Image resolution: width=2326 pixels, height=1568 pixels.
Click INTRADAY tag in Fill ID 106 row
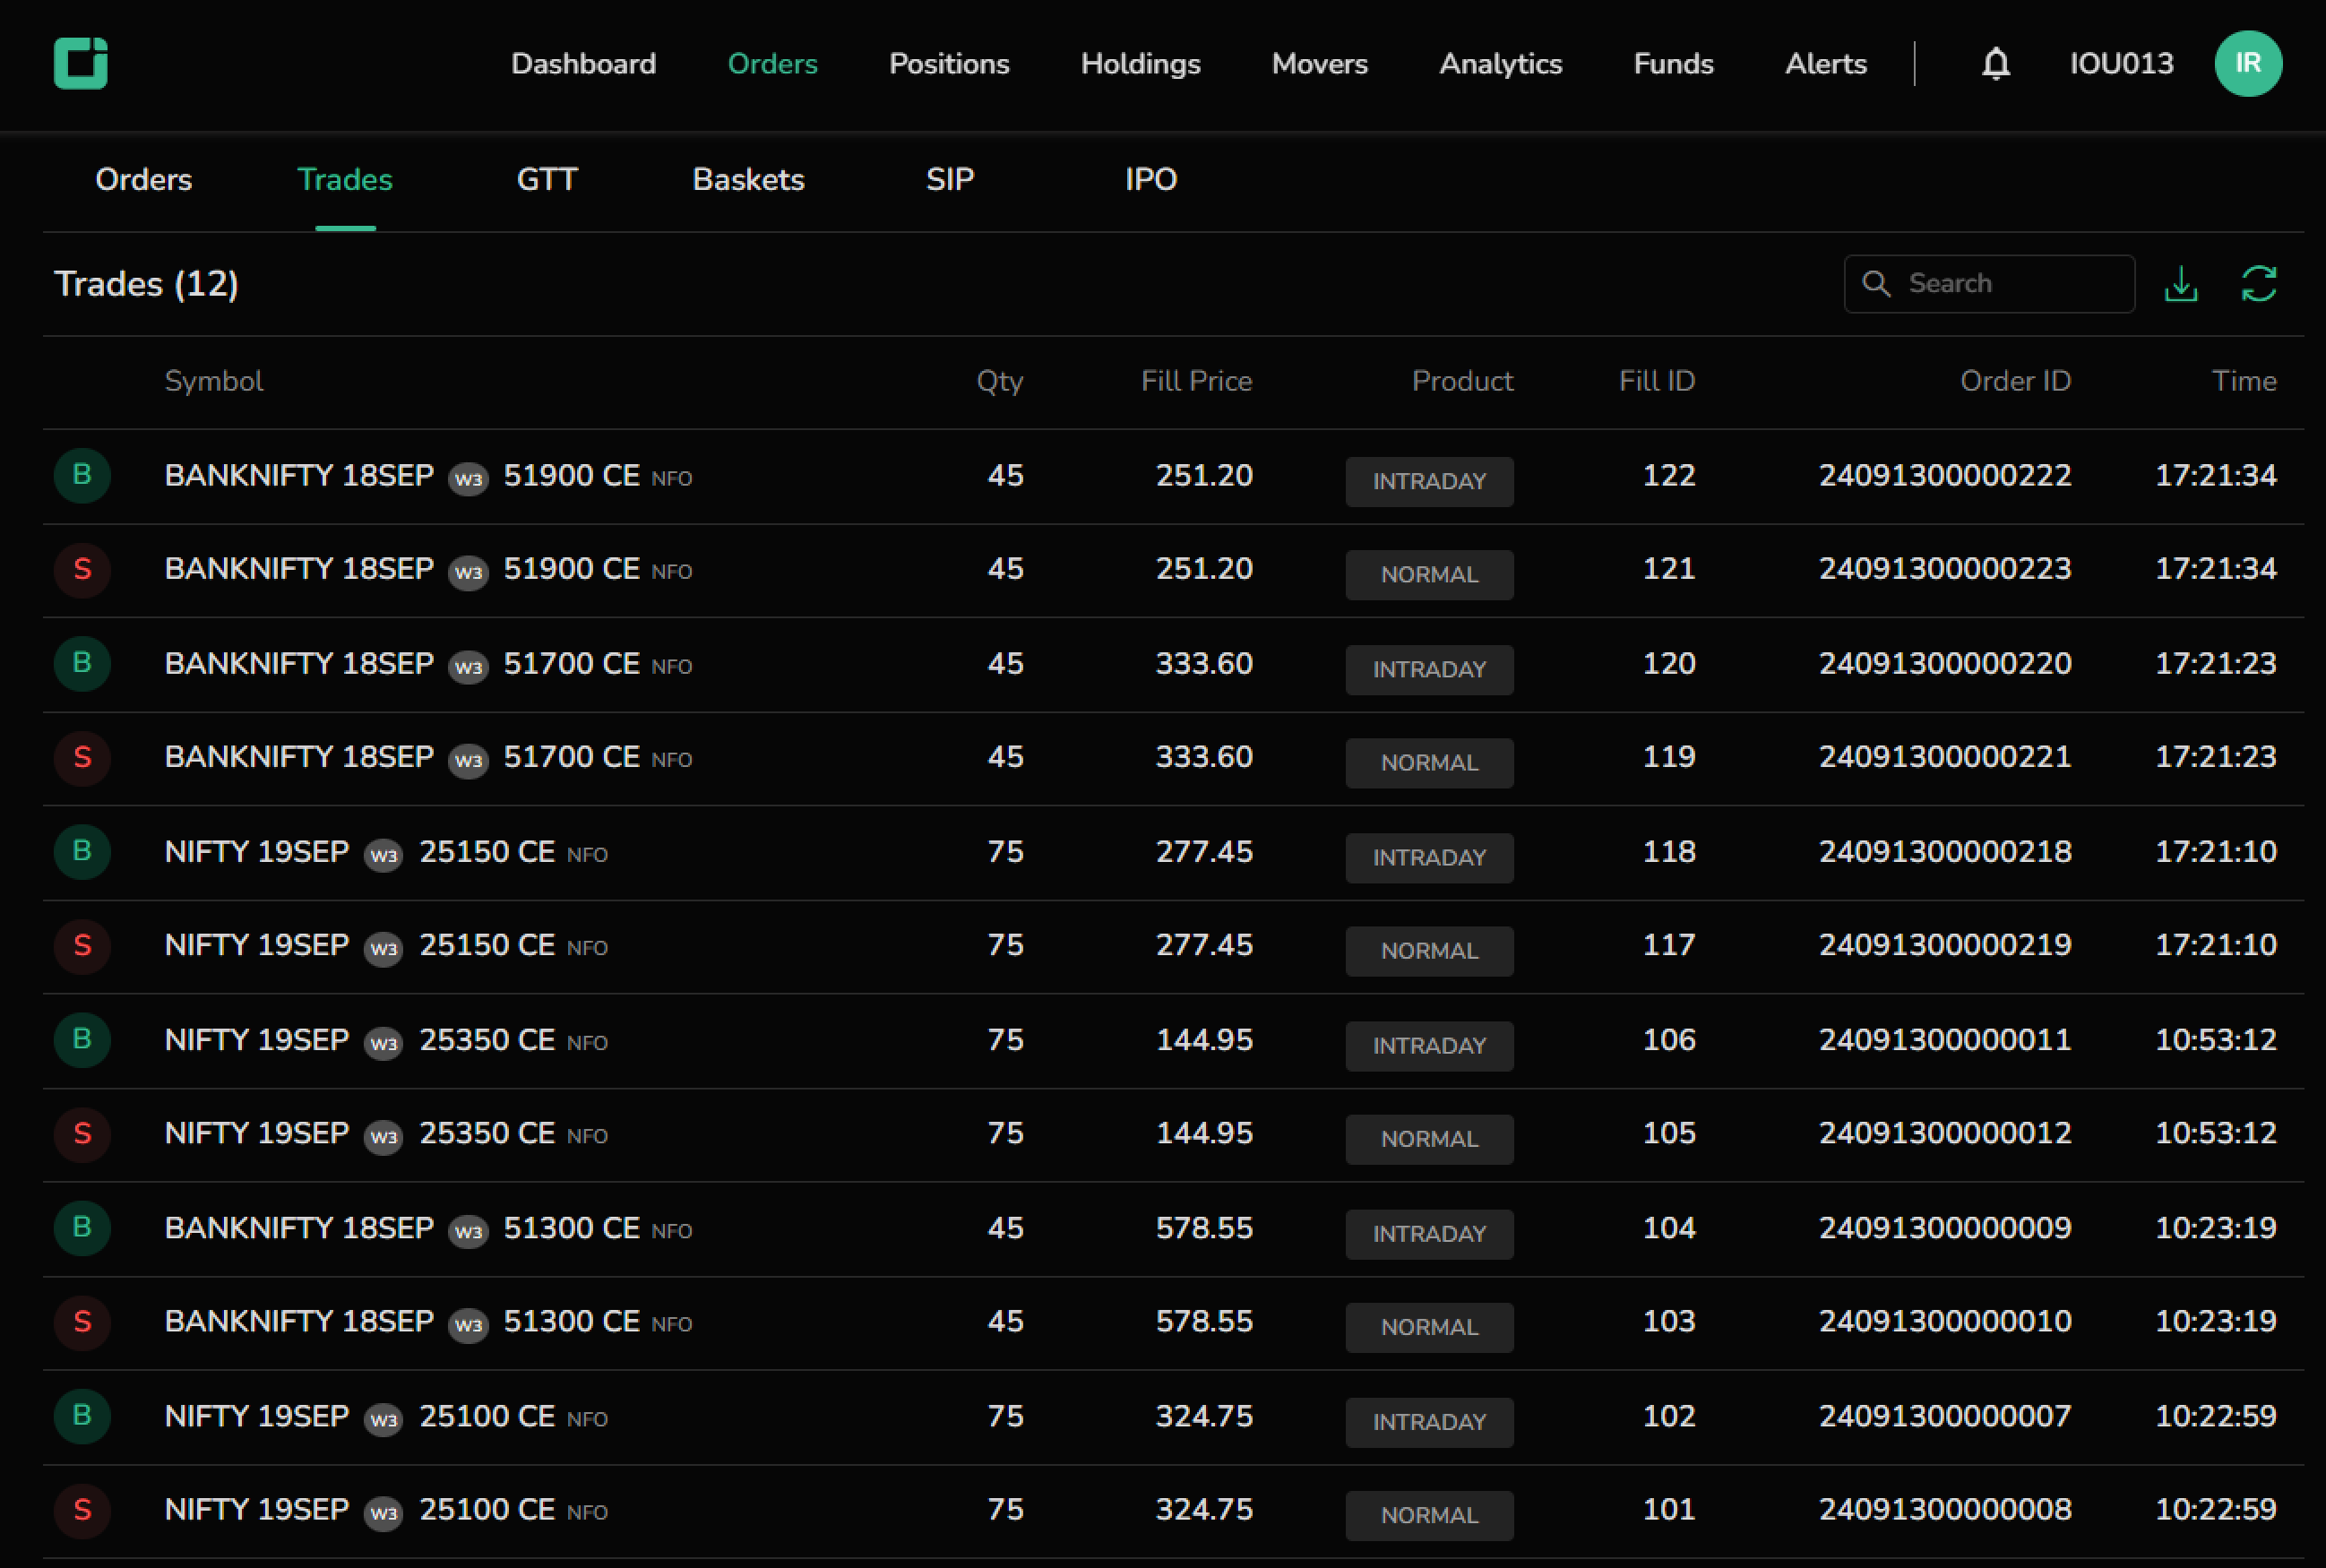(x=1429, y=1045)
